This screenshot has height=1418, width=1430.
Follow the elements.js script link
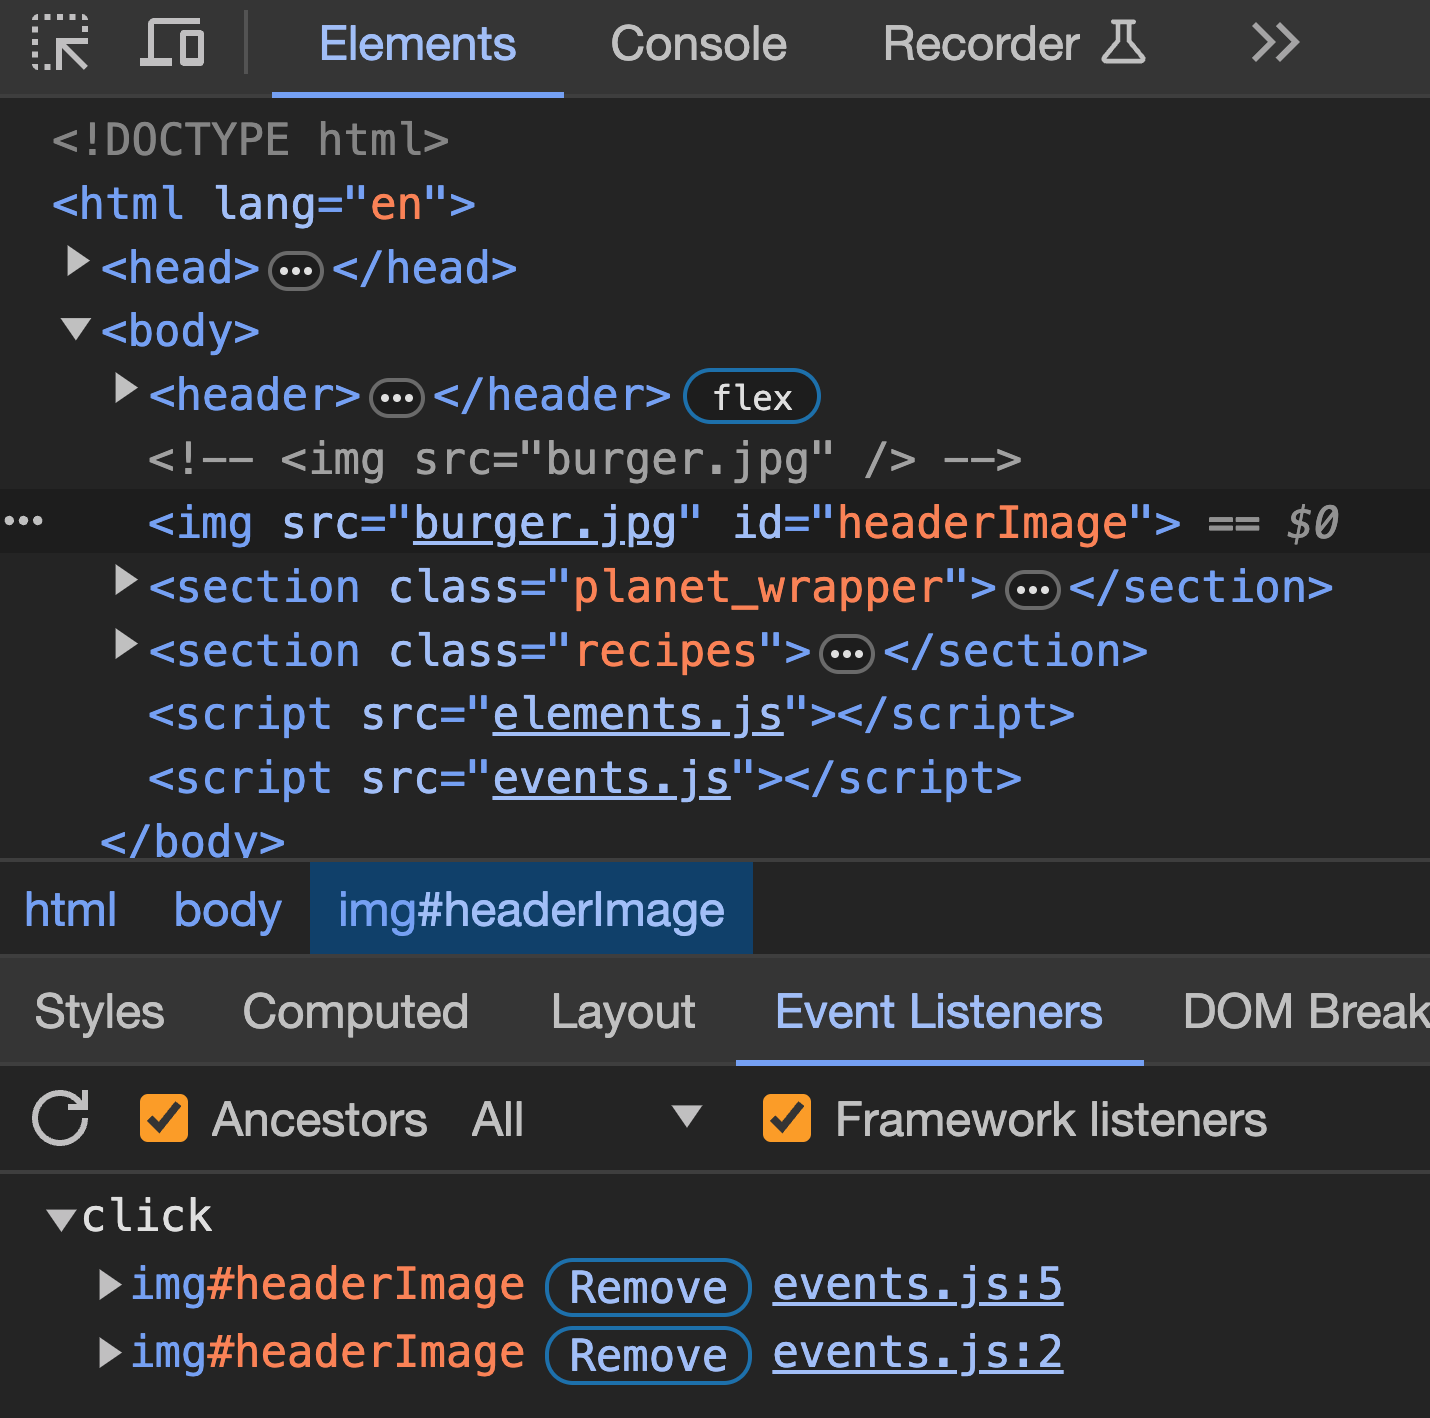point(638,715)
